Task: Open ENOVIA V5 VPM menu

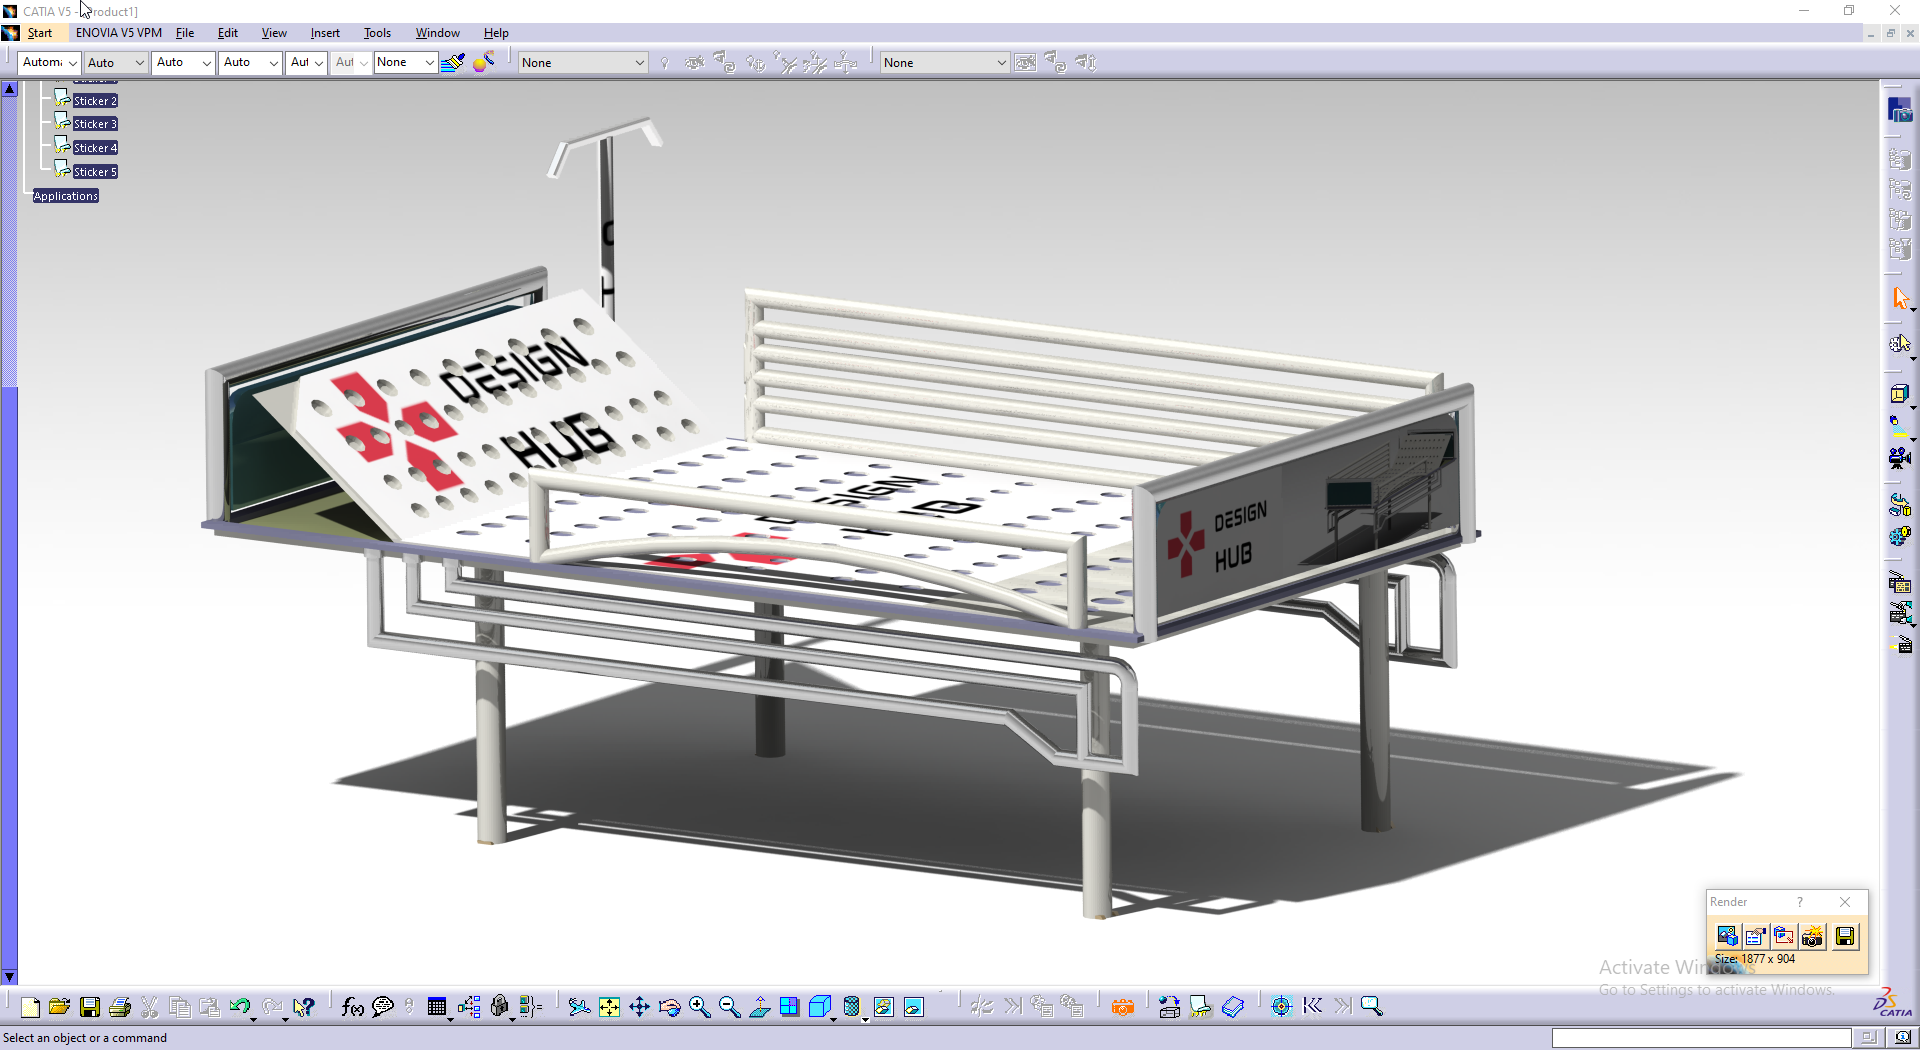Action: [x=118, y=33]
